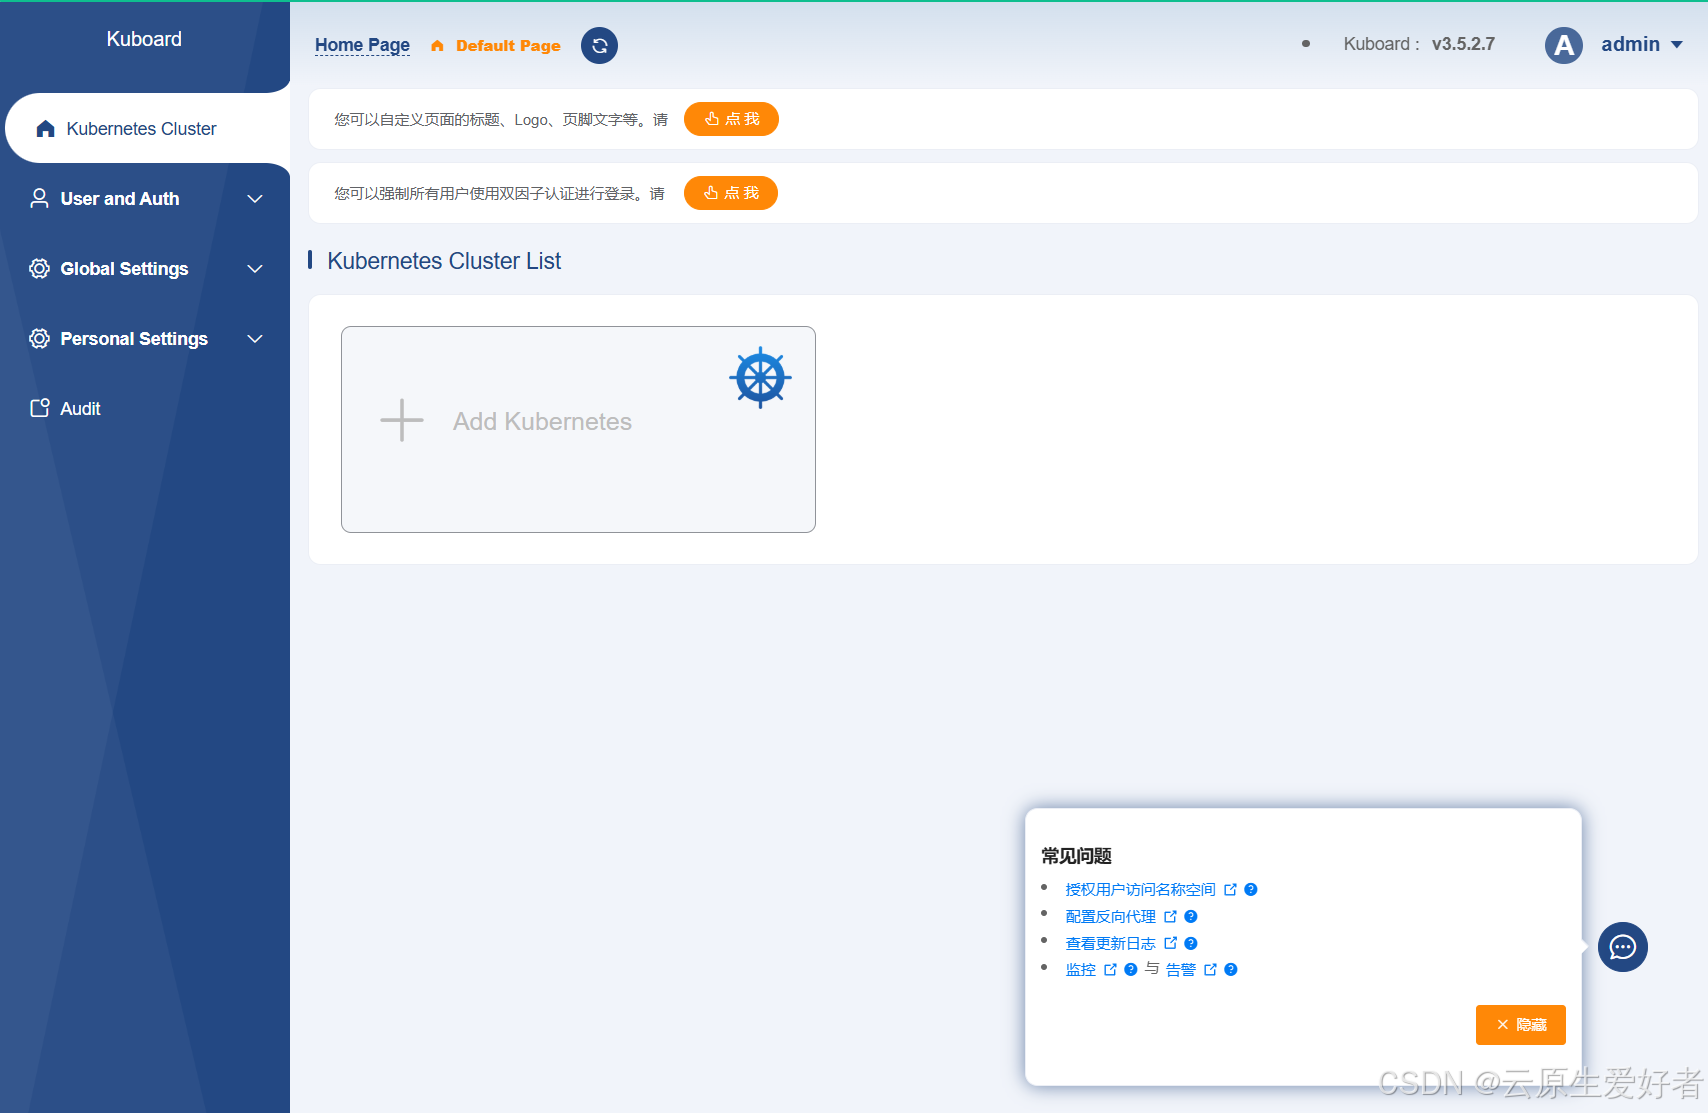
Task: Open the chat bubble help button
Action: [x=1622, y=947]
